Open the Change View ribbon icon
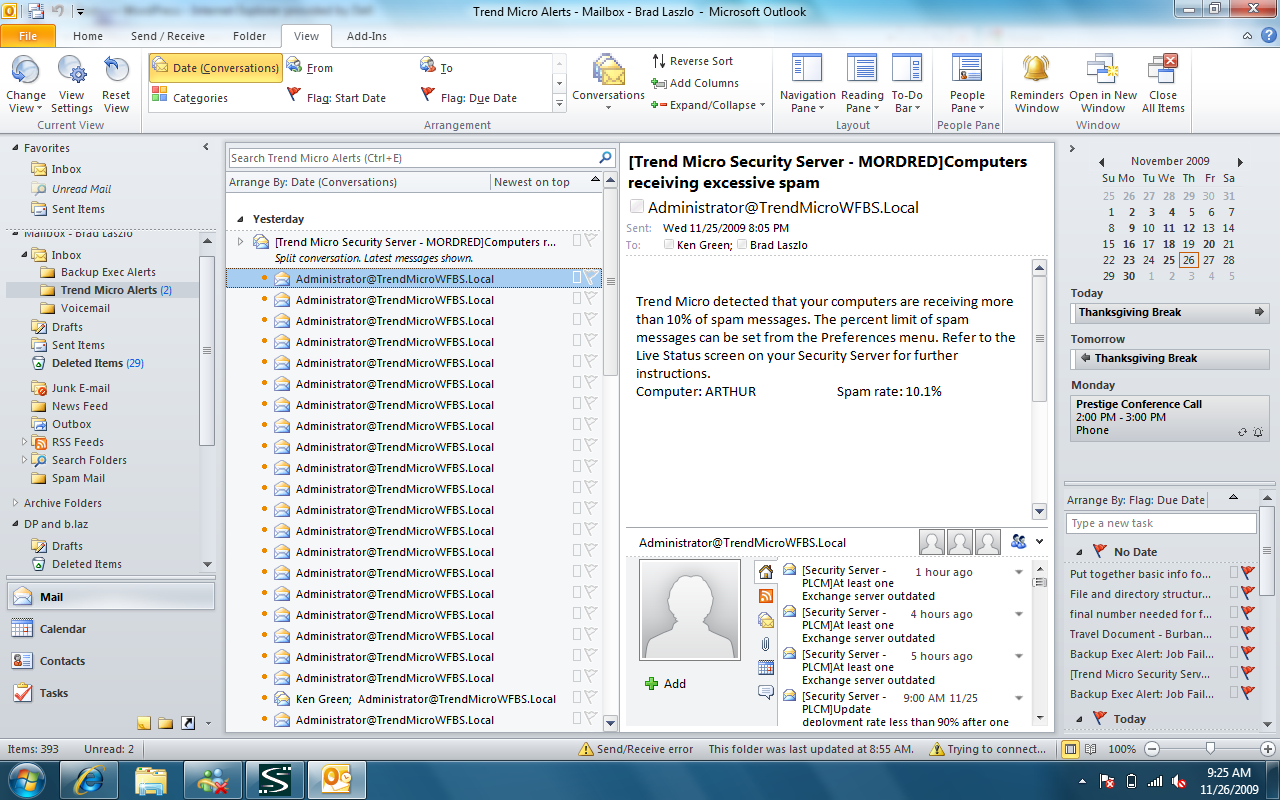Viewport: 1280px width, 800px height. [26, 72]
